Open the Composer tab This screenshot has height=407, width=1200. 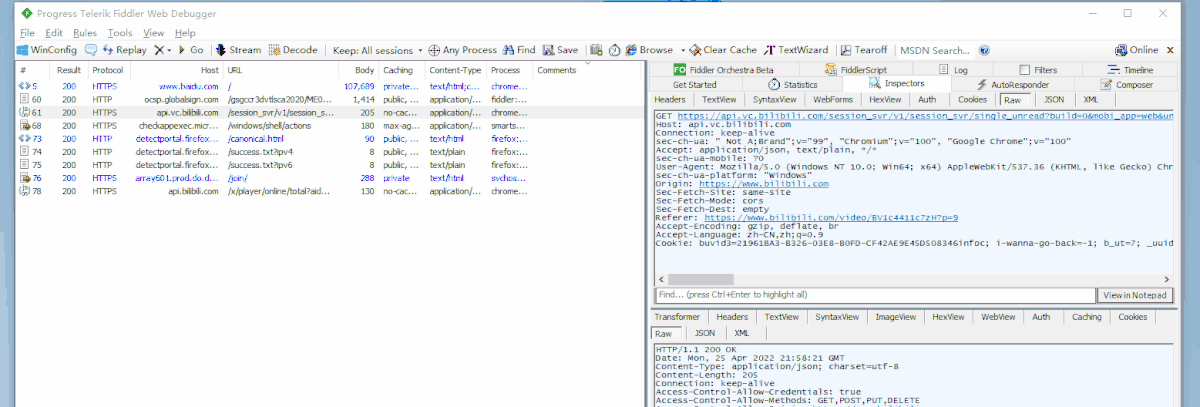1127,85
